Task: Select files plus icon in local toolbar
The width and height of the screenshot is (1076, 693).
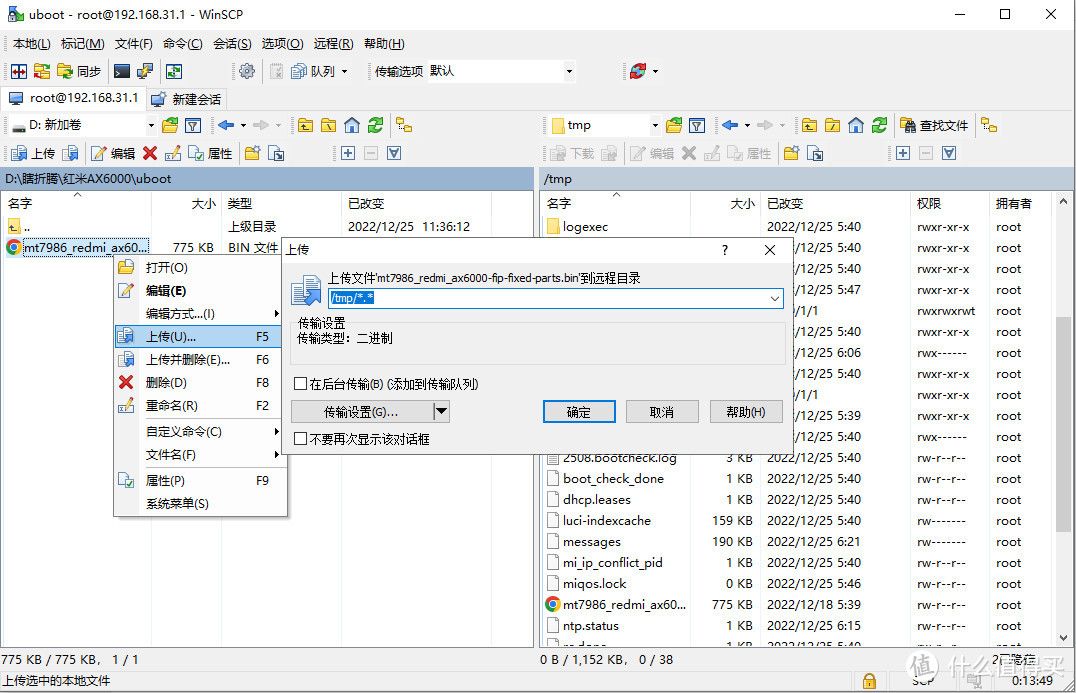Action: (x=348, y=153)
